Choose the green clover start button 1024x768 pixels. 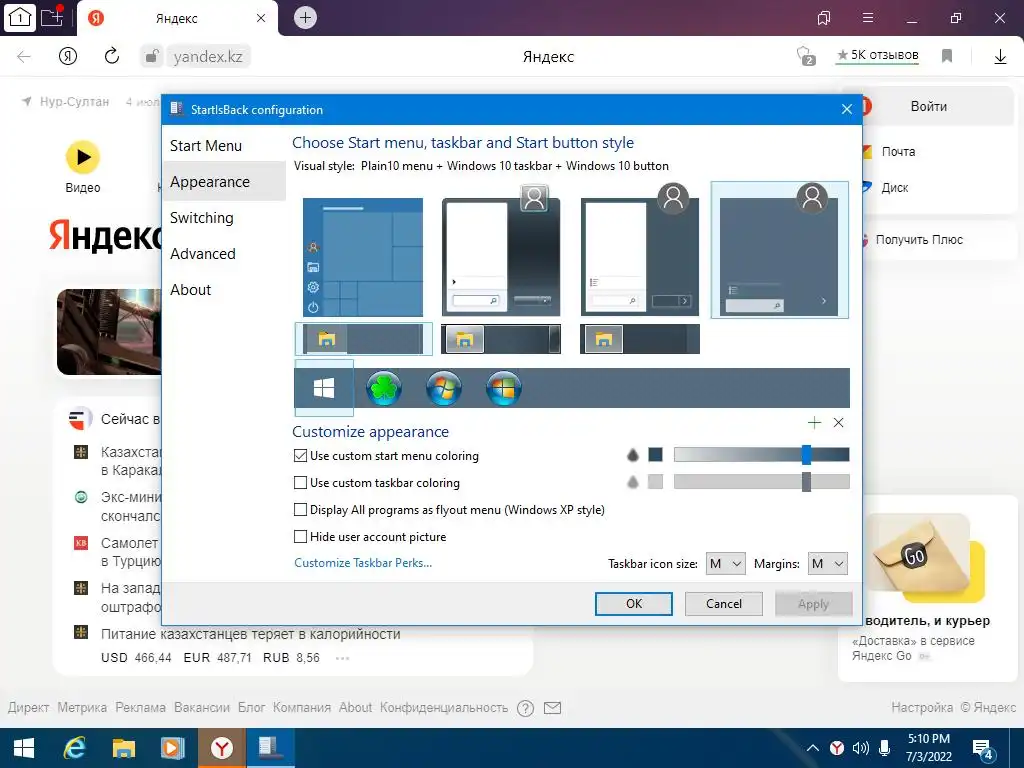(x=383, y=388)
